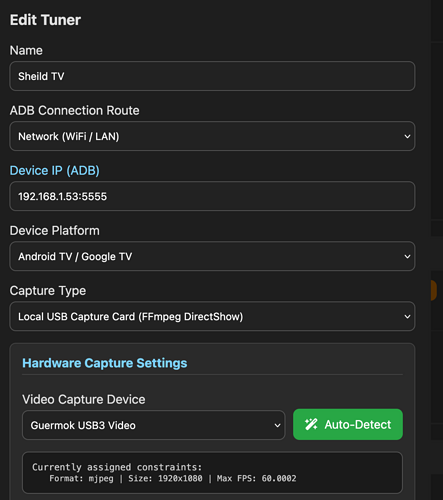
Task: Click the Name label above the first field
Action: 26,50
